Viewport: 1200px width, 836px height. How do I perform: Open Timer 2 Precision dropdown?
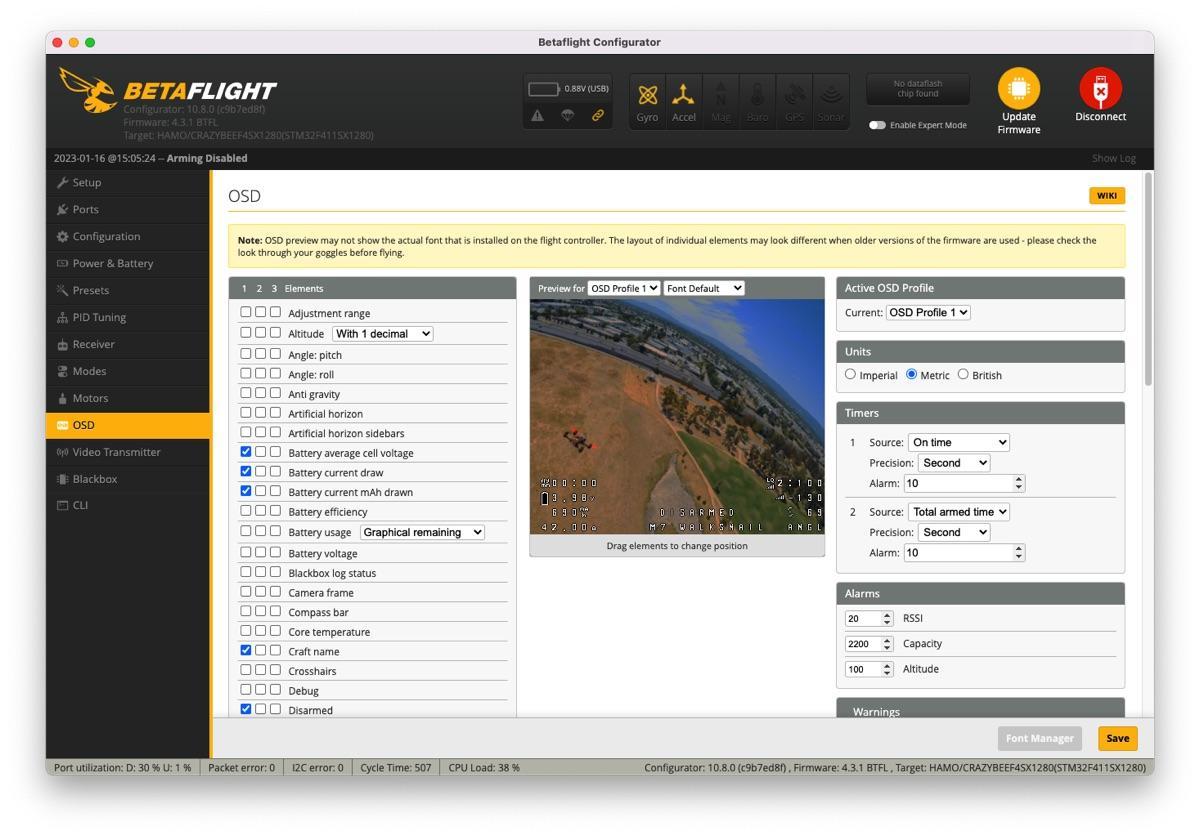[x=954, y=532]
